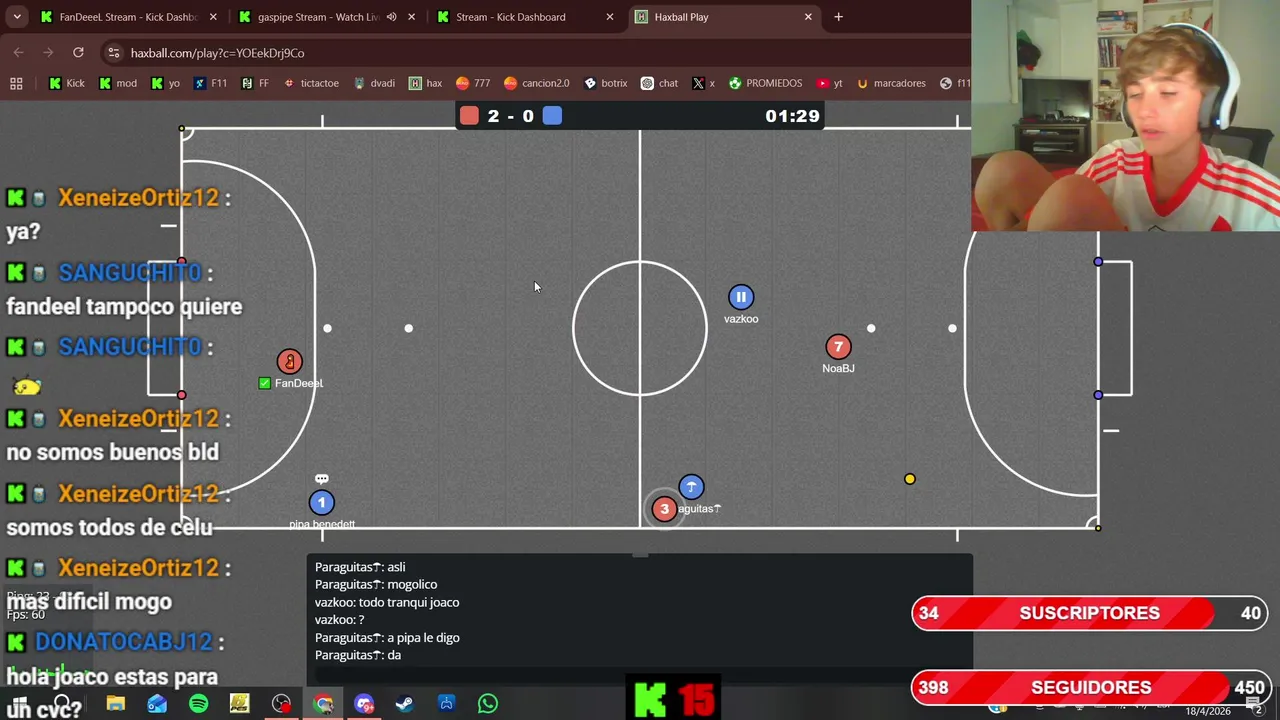Click the game chat input field

pyautogui.click(x=640, y=677)
